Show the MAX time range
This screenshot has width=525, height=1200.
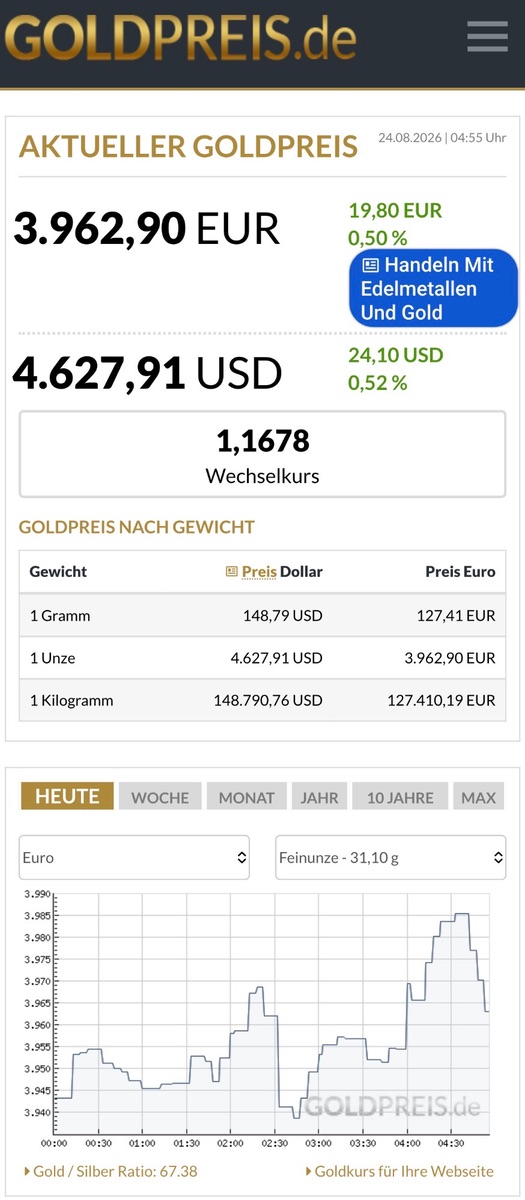click(479, 796)
